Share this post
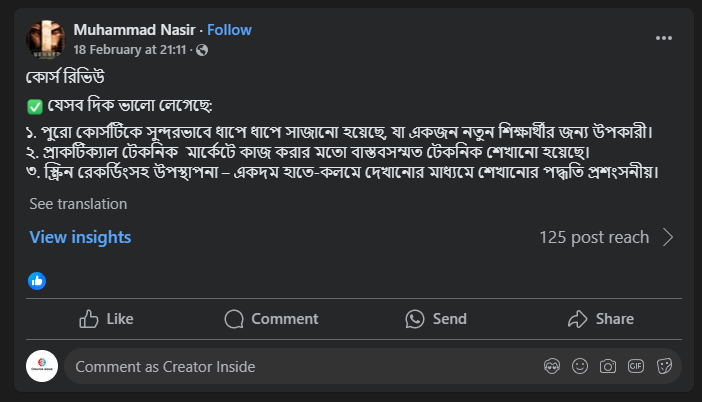Screen dimensions: 702x402 pos(600,319)
